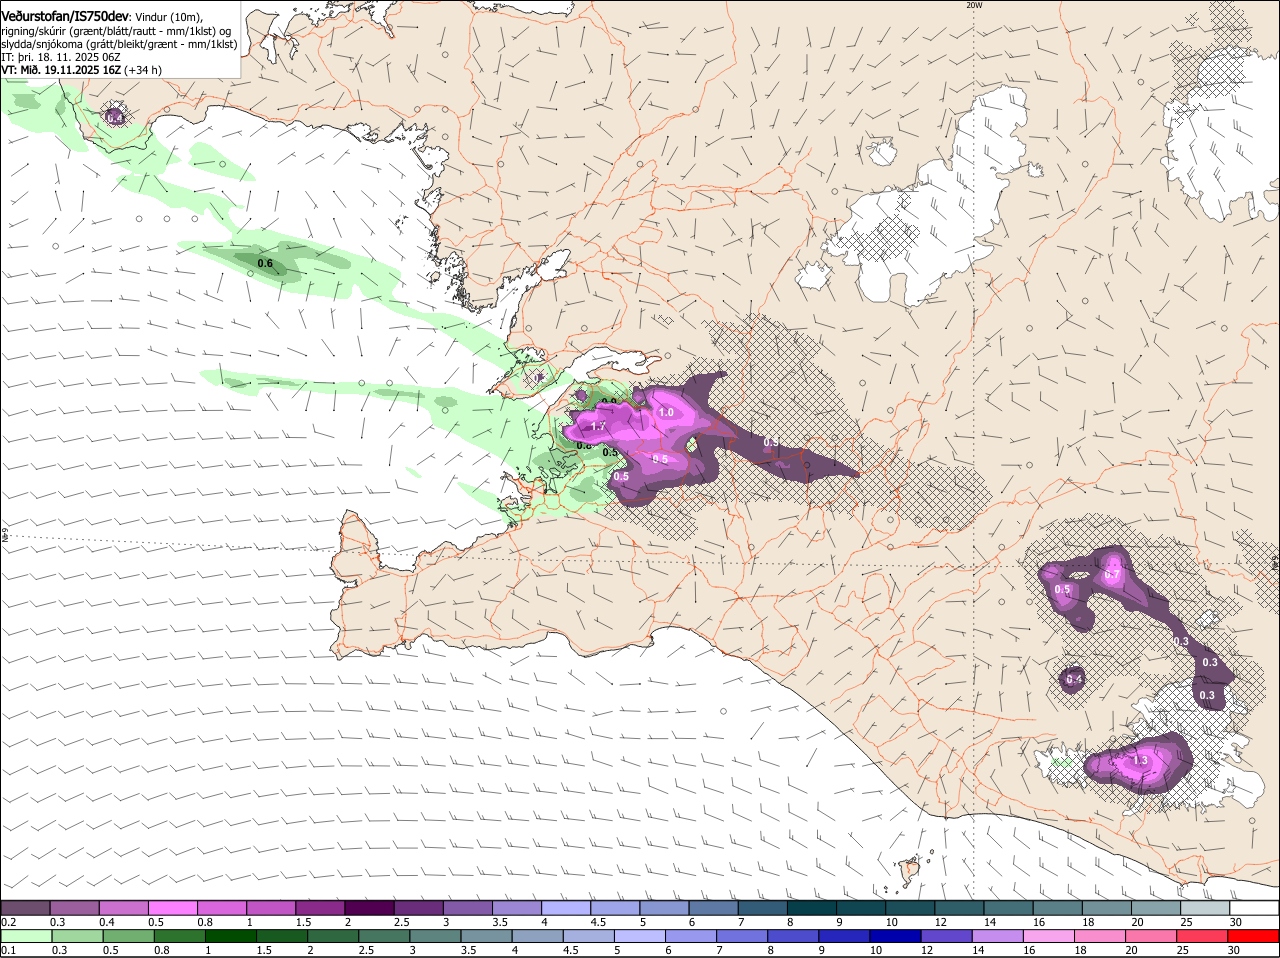Click the black 0.5 label on the green rain area
Image resolution: width=1280 pixels, height=958 pixels.
tap(610, 452)
